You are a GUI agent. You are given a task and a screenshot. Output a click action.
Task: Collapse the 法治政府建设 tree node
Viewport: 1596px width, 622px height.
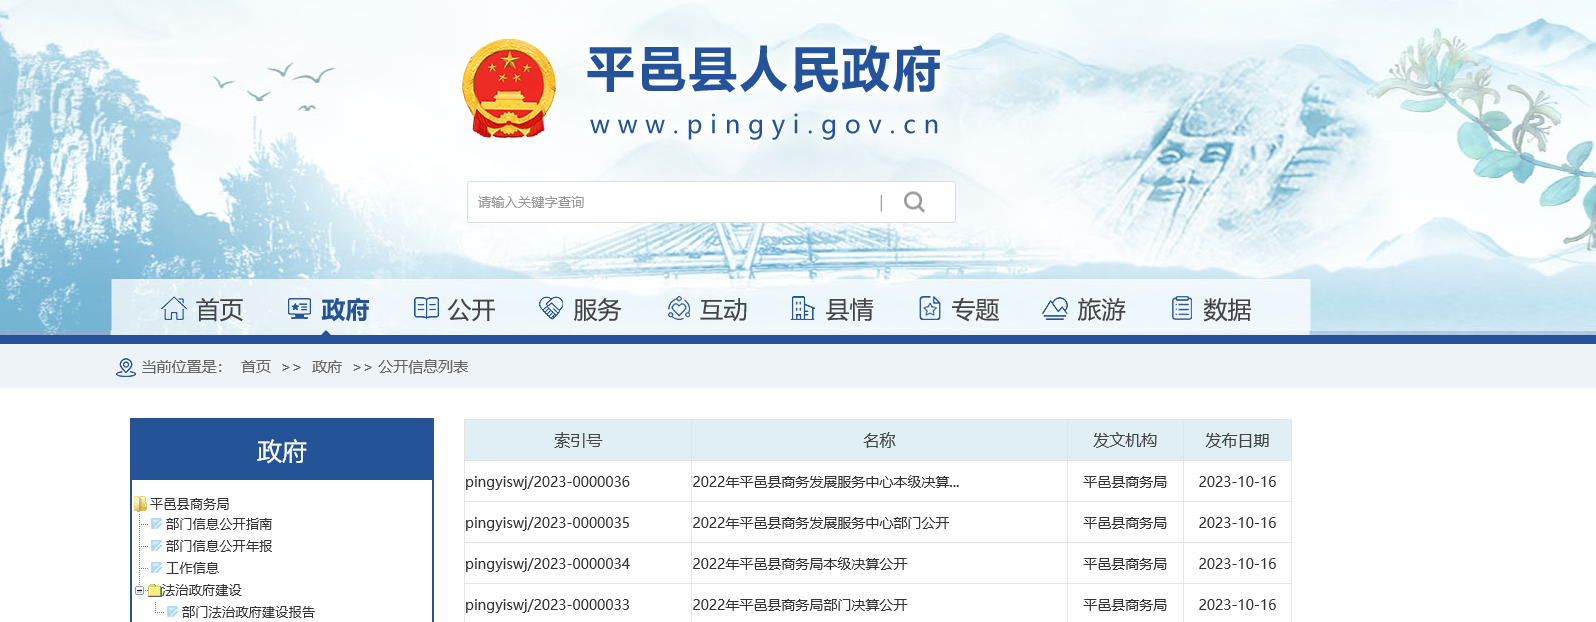point(139,590)
